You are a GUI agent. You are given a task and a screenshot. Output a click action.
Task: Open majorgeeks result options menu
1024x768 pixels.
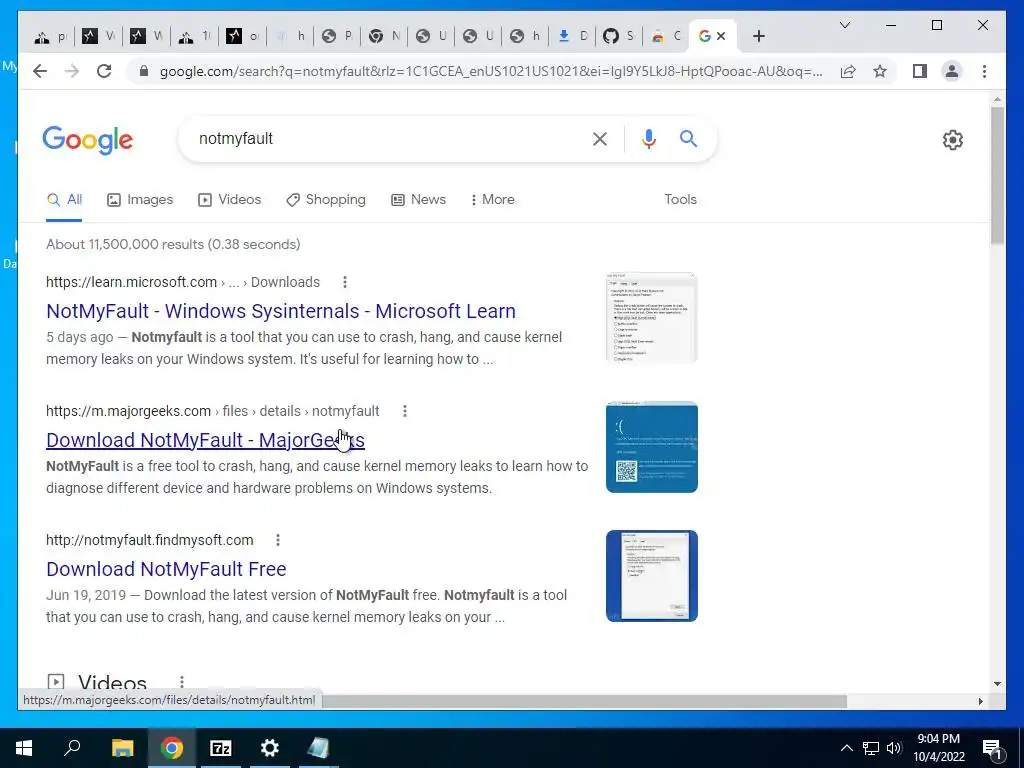(405, 411)
